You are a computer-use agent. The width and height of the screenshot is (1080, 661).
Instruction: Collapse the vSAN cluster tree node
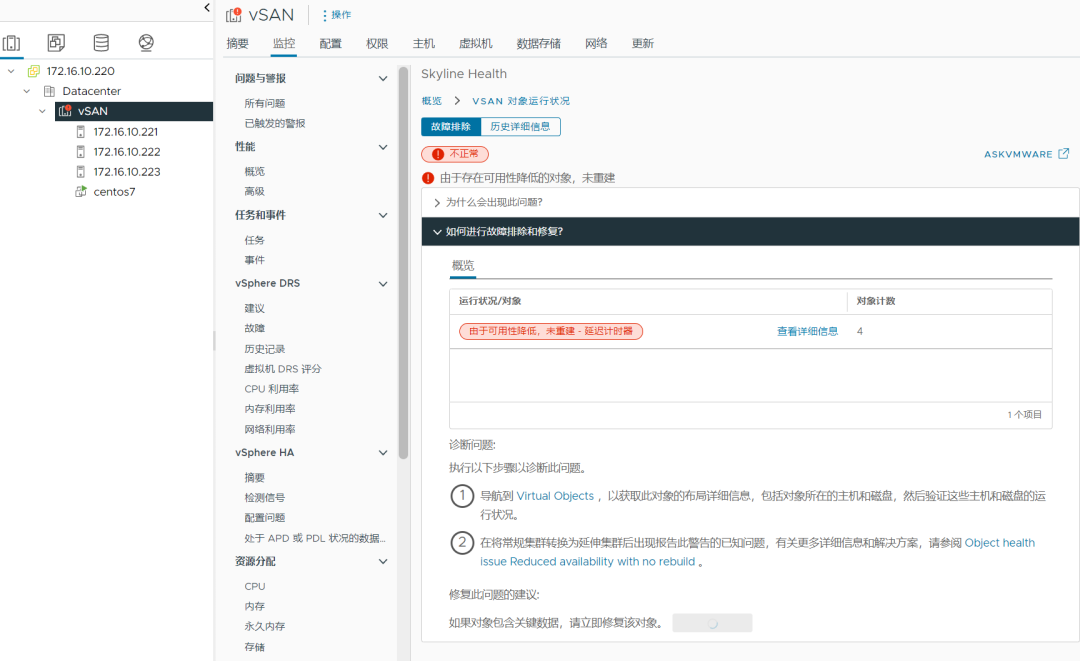(43, 111)
